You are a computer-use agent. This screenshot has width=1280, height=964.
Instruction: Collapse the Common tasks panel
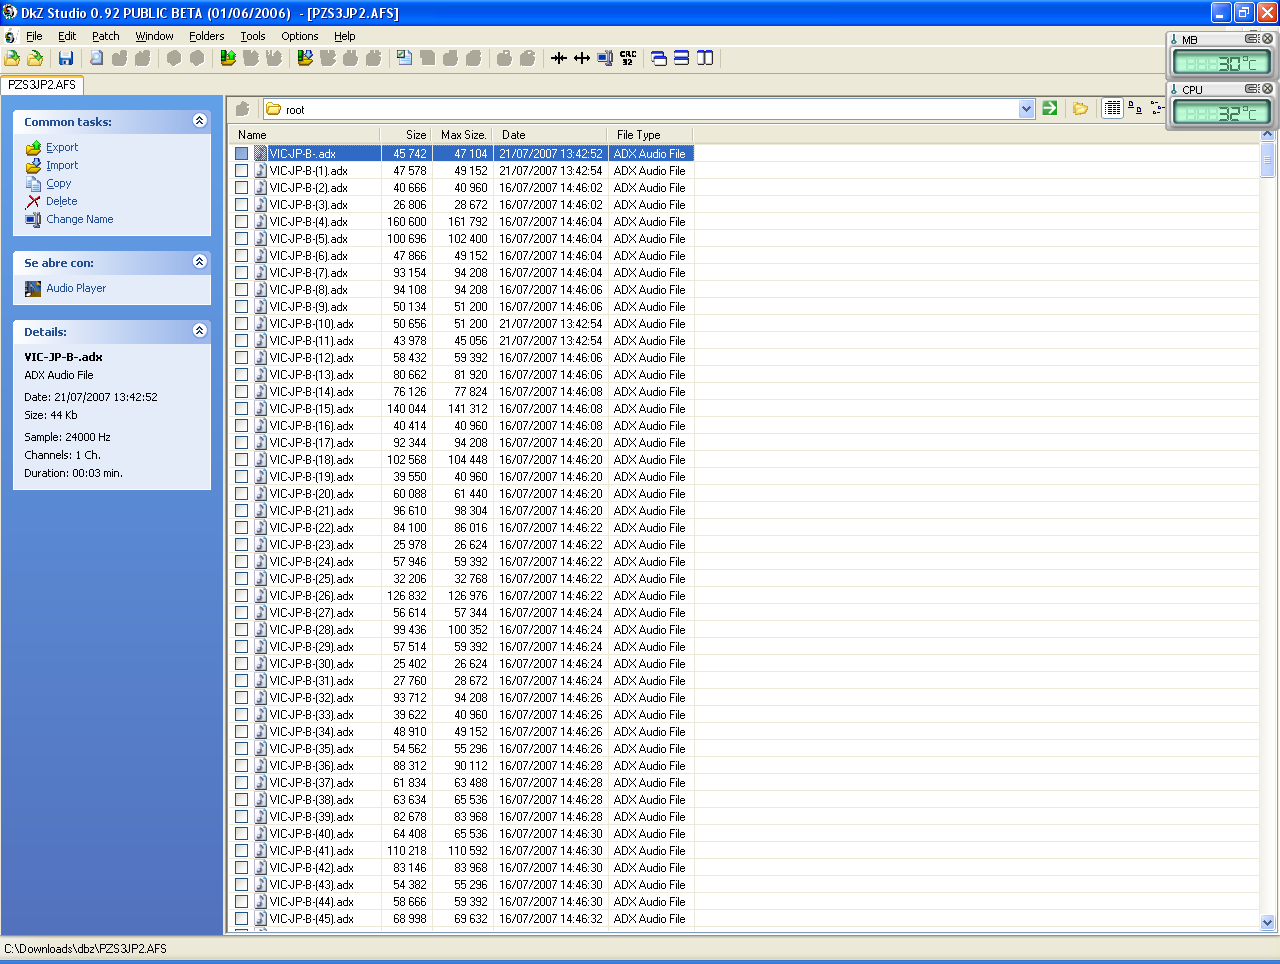coord(199,121)
